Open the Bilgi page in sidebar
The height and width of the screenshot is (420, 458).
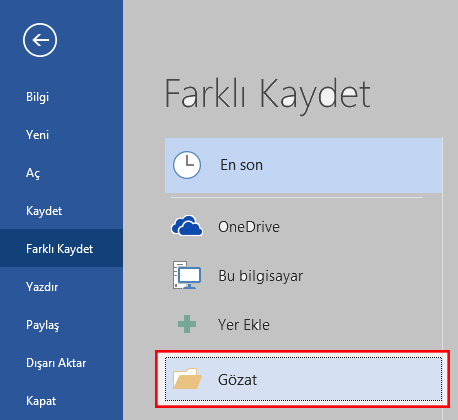[x=37, y=97]
